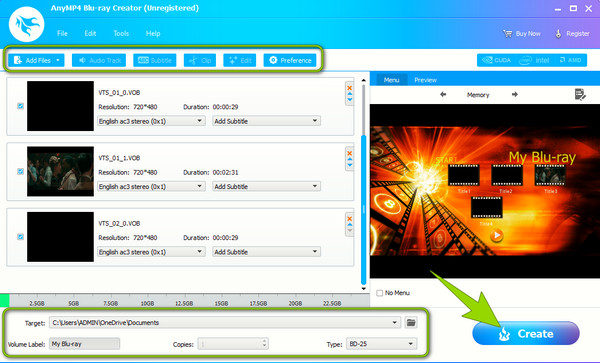The width and height of the screenshot is (600, 363).
Task: Click the Title2 thumbnail in menu preview
Action: pos(507,175)
